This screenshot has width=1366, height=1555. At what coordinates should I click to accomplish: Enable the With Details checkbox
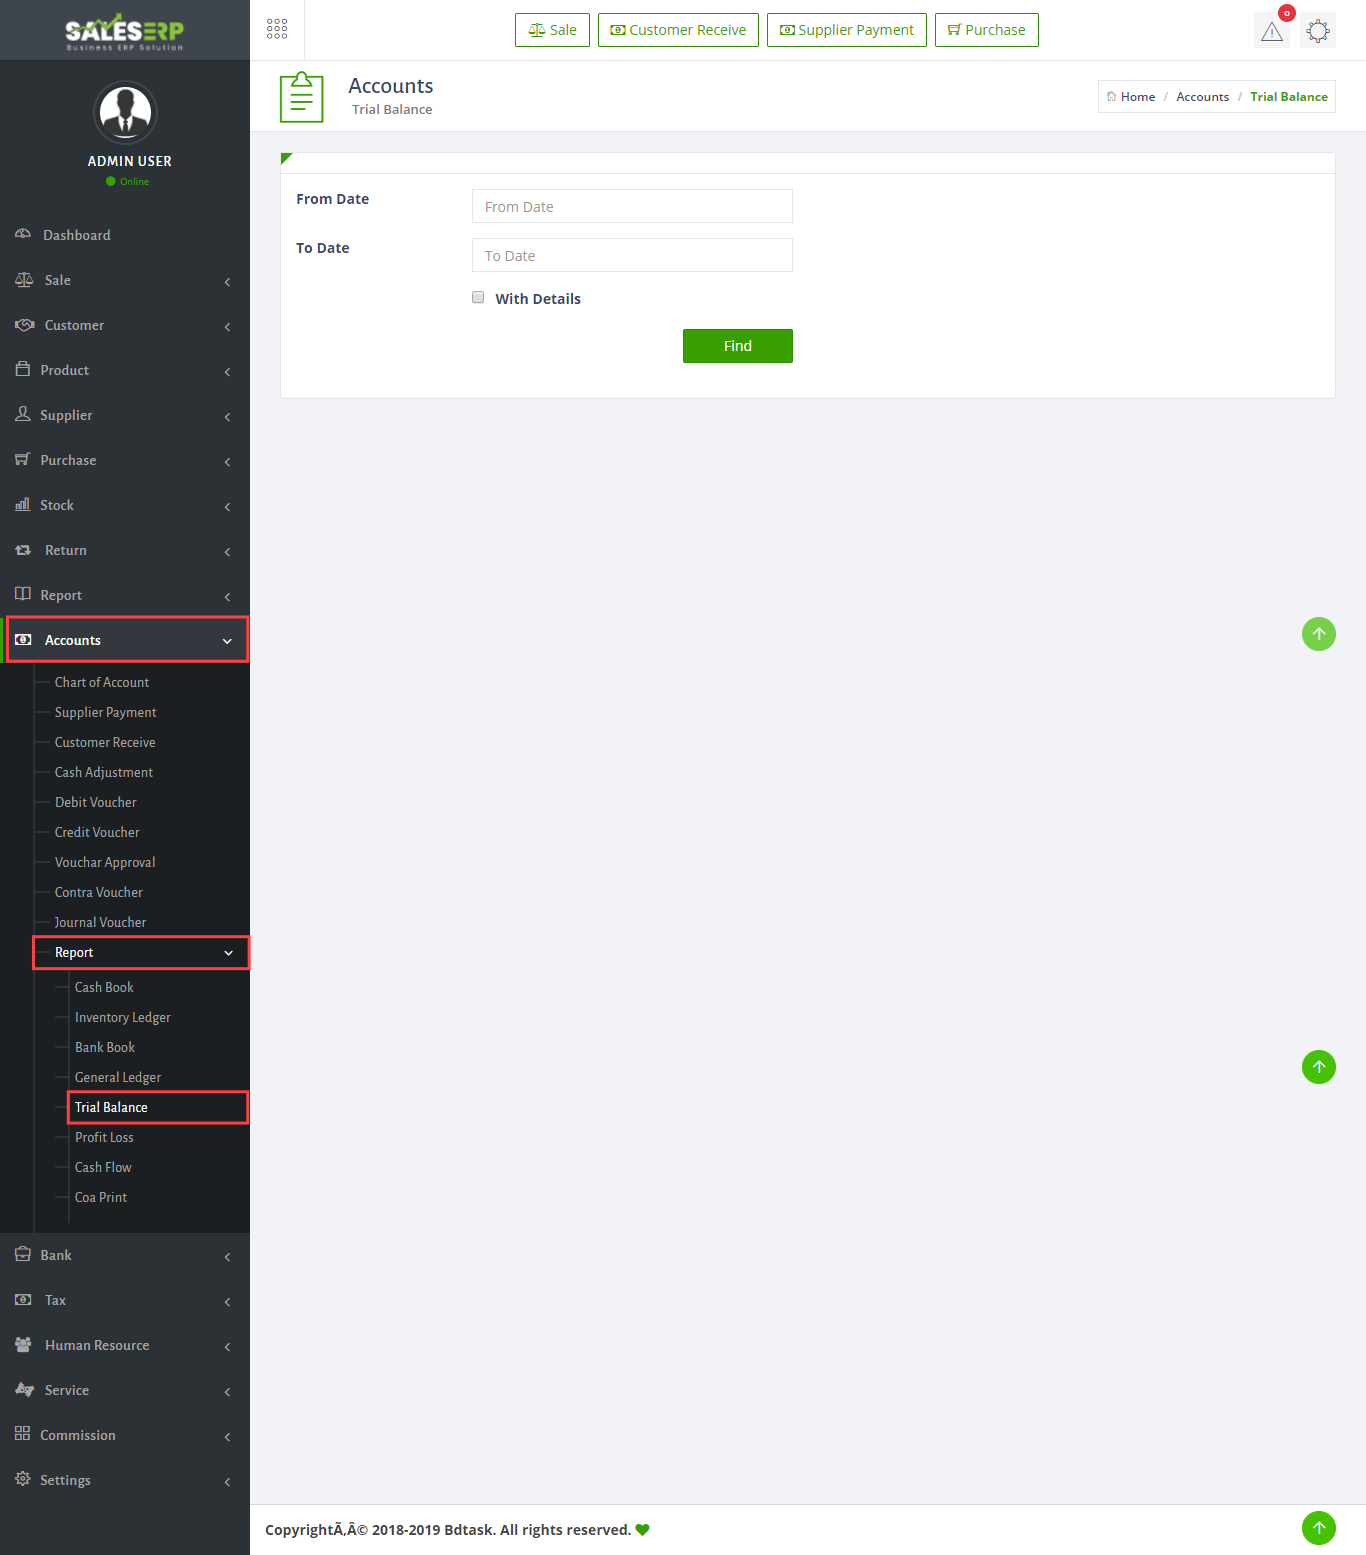[x=478, y=297]
